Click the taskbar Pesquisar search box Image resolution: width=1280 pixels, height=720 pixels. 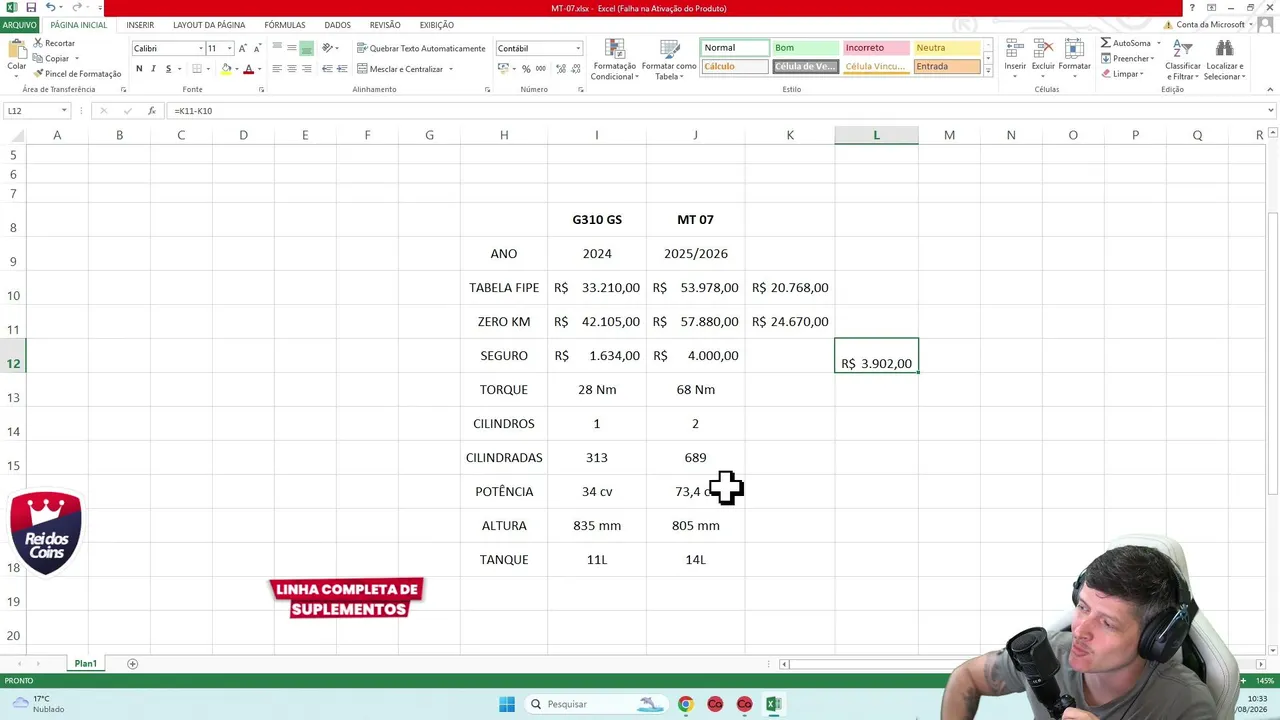pyautogui.click(x=597, y=704)
